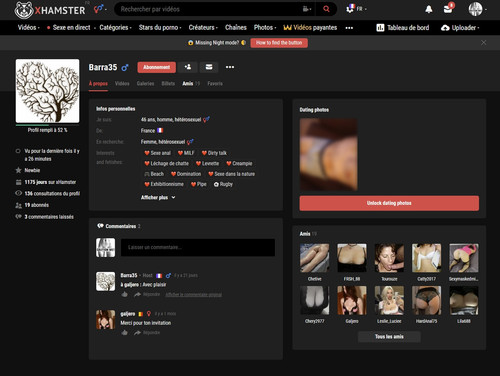Viewport: 500px width, 376px height.
Task: Click the send message icon button
Action: (209, 67)
